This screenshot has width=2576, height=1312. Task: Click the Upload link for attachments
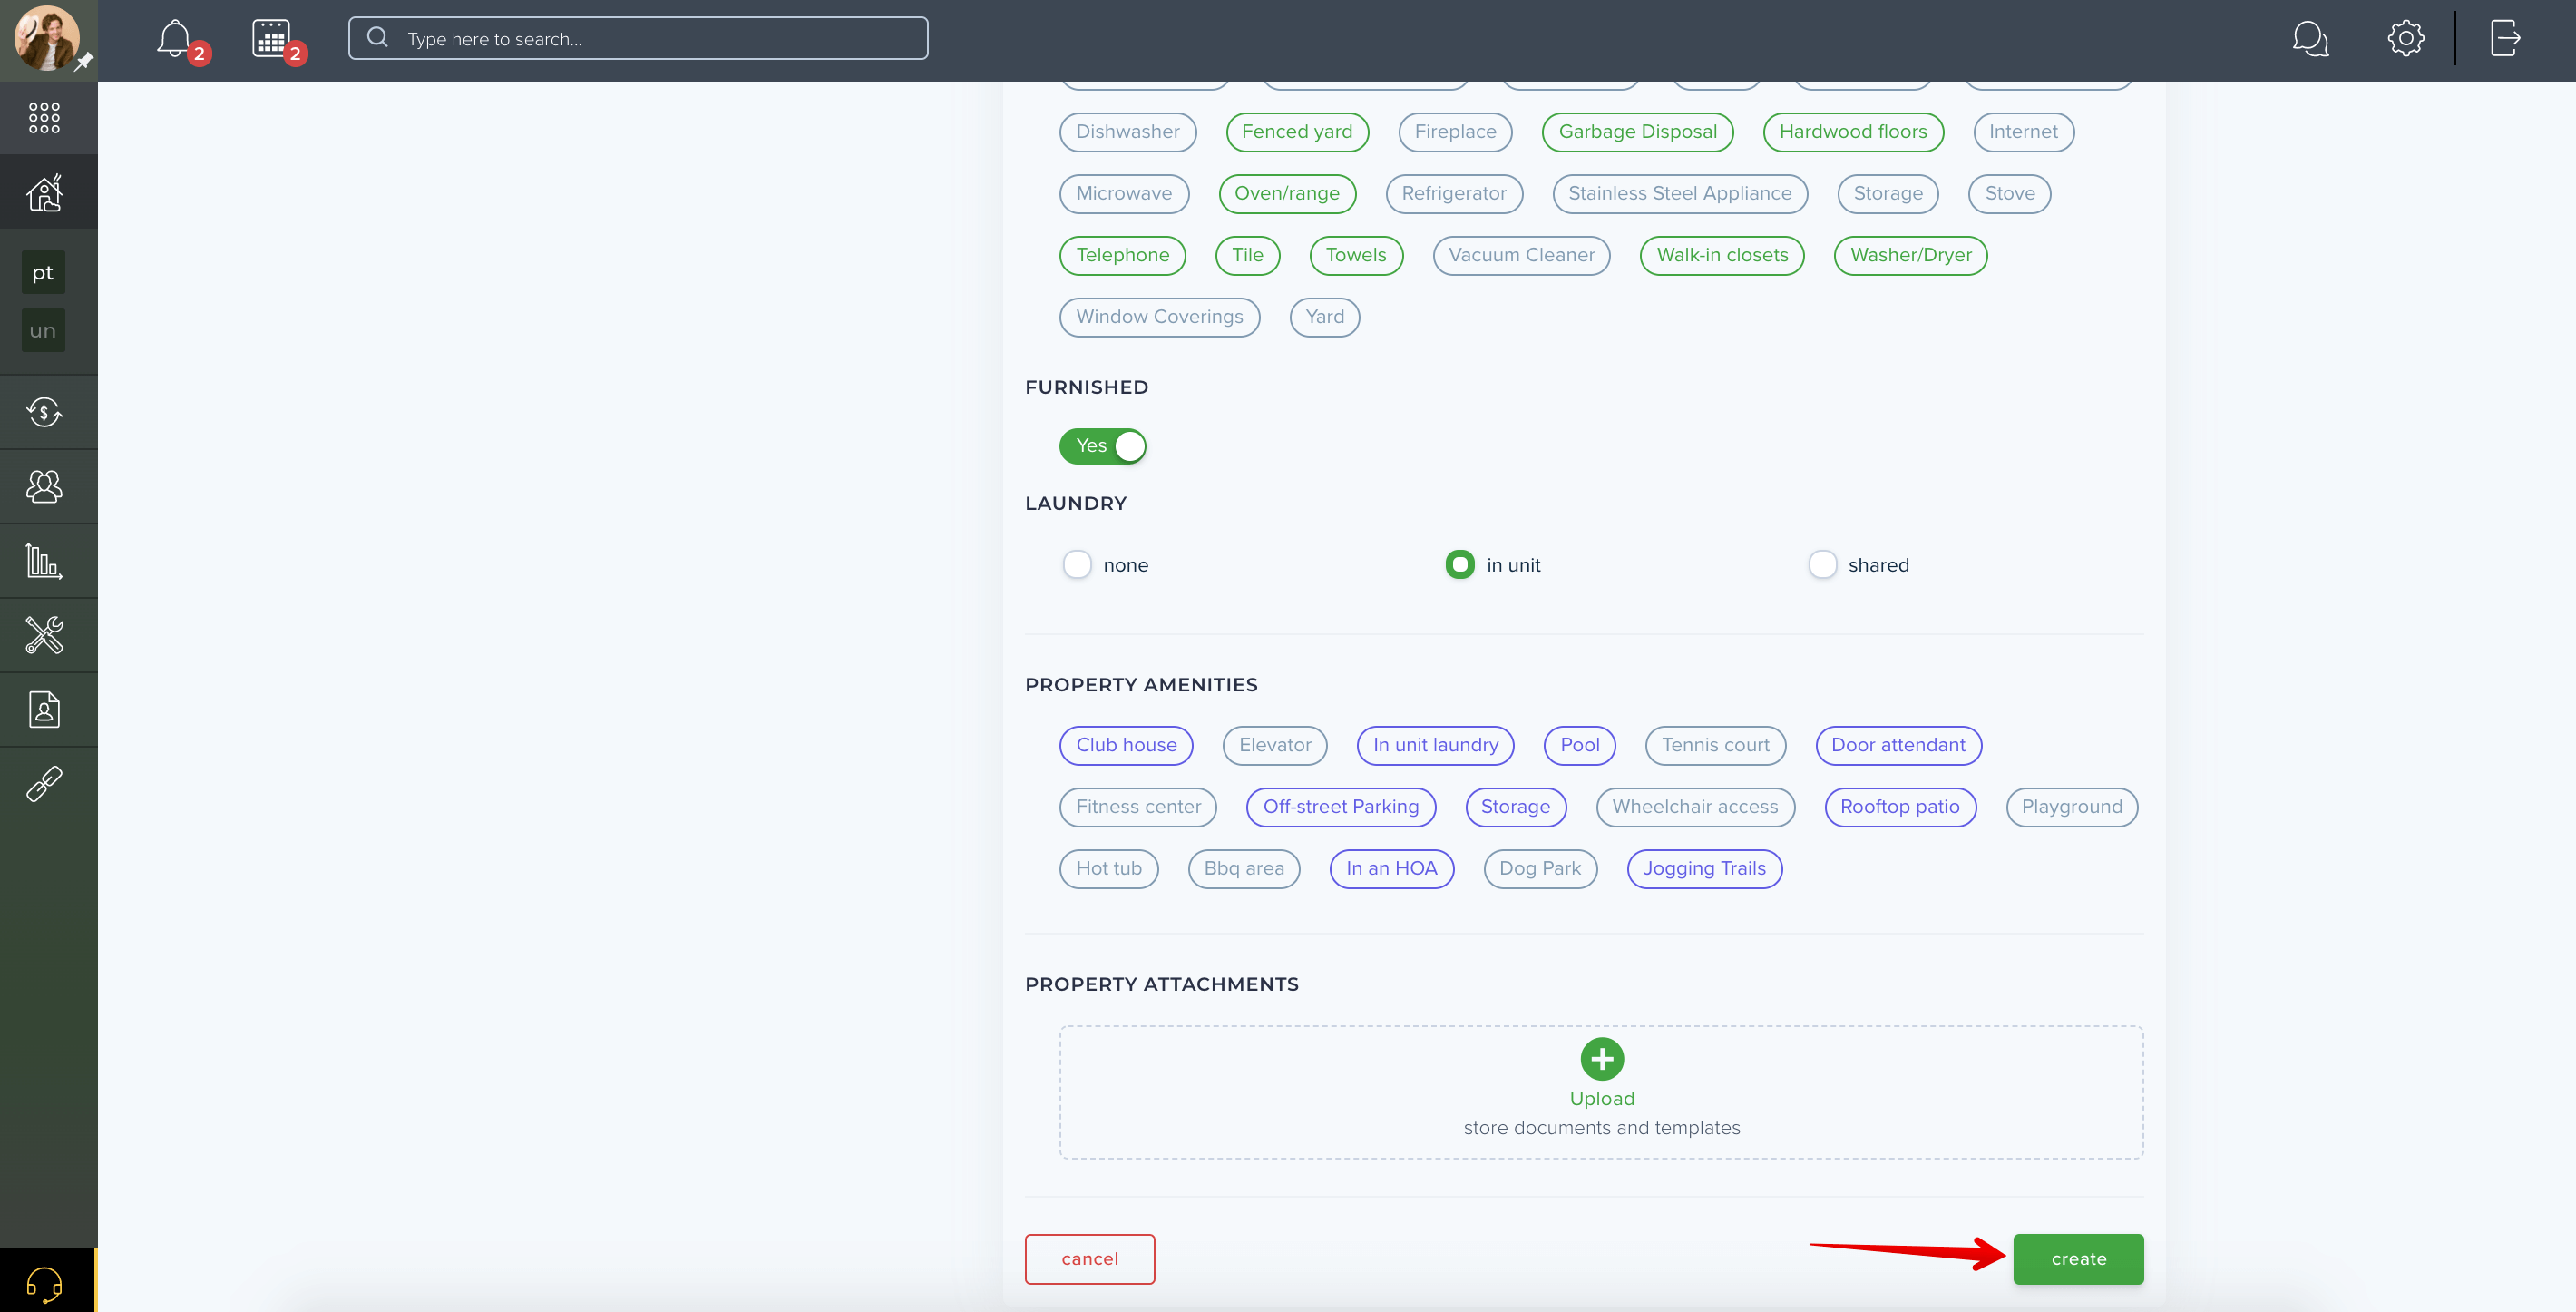pos(1602,1099)
